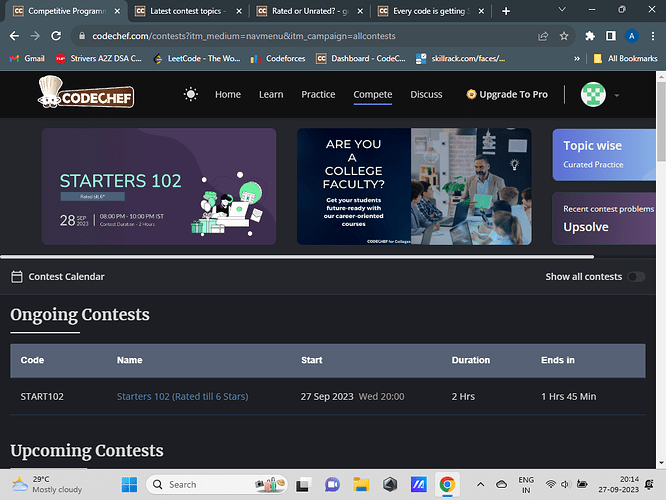The image size is (666, 500).
Task: Open the Gmail bookmark
Action: click(x=27, y=59)
